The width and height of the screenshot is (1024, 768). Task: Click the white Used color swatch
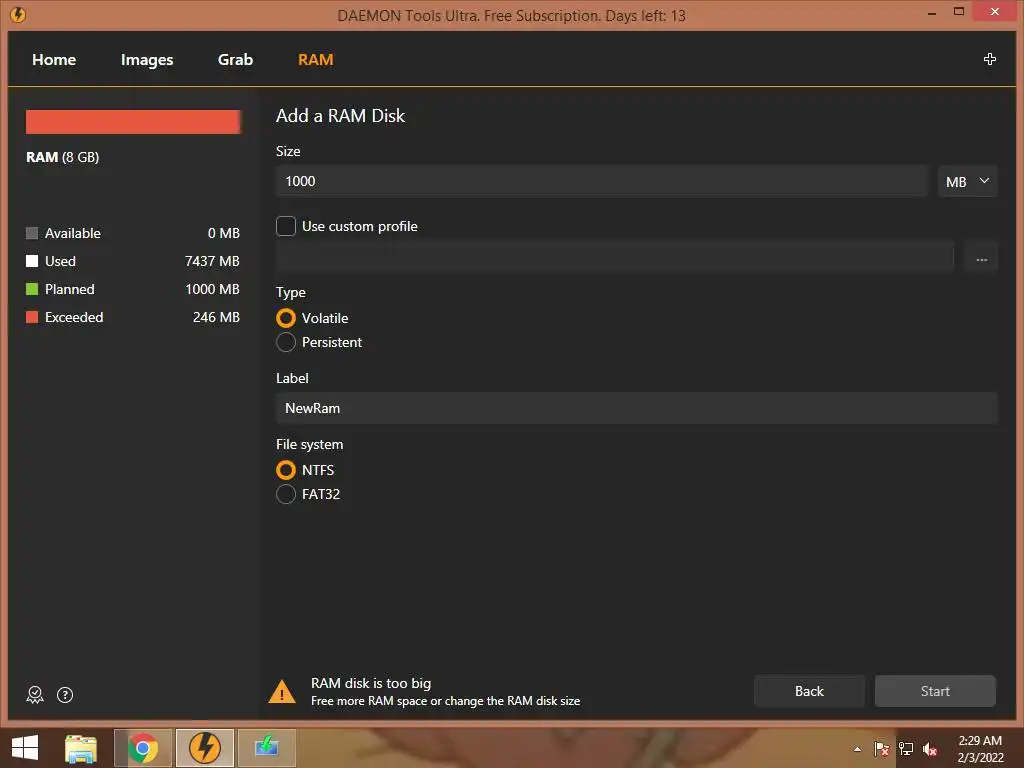(x=32, y=261)
